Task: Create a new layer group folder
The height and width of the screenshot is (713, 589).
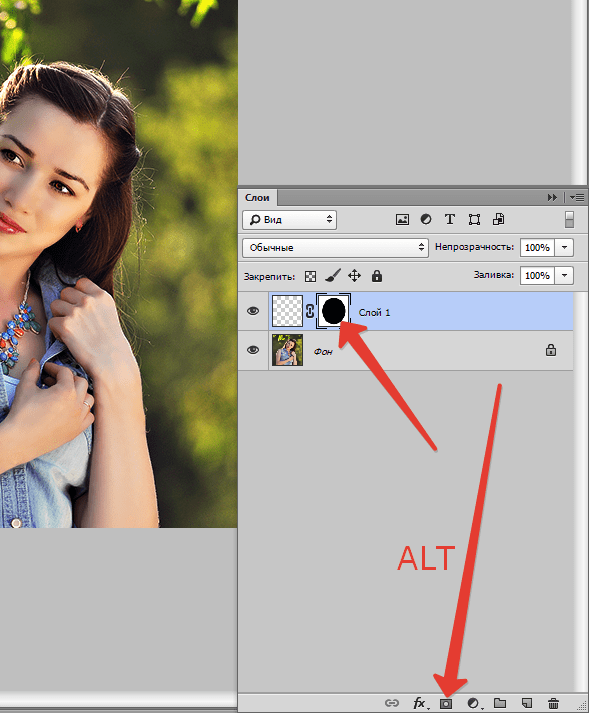Action: (x=500, y=703)
